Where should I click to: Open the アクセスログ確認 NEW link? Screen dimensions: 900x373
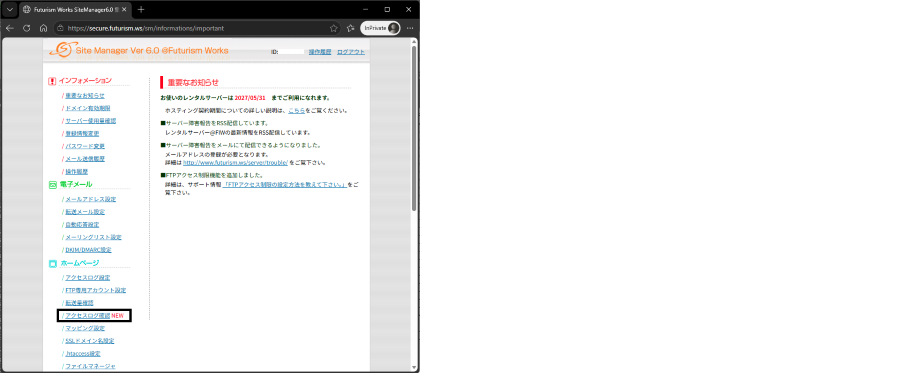95,316
